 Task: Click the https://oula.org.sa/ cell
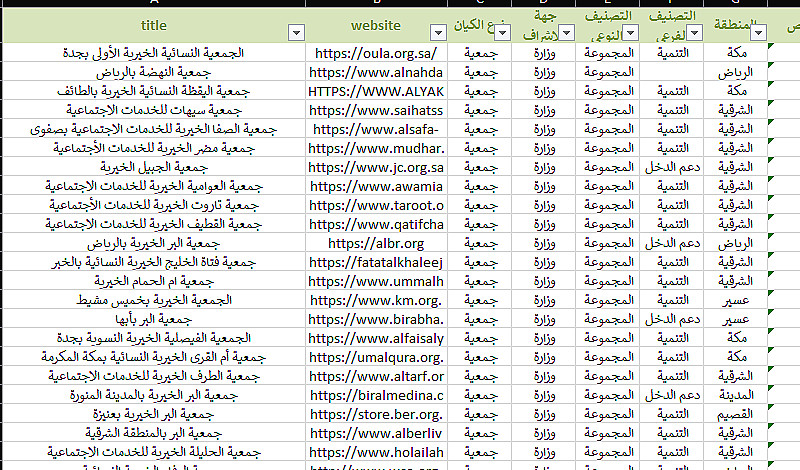coord(377,53)
